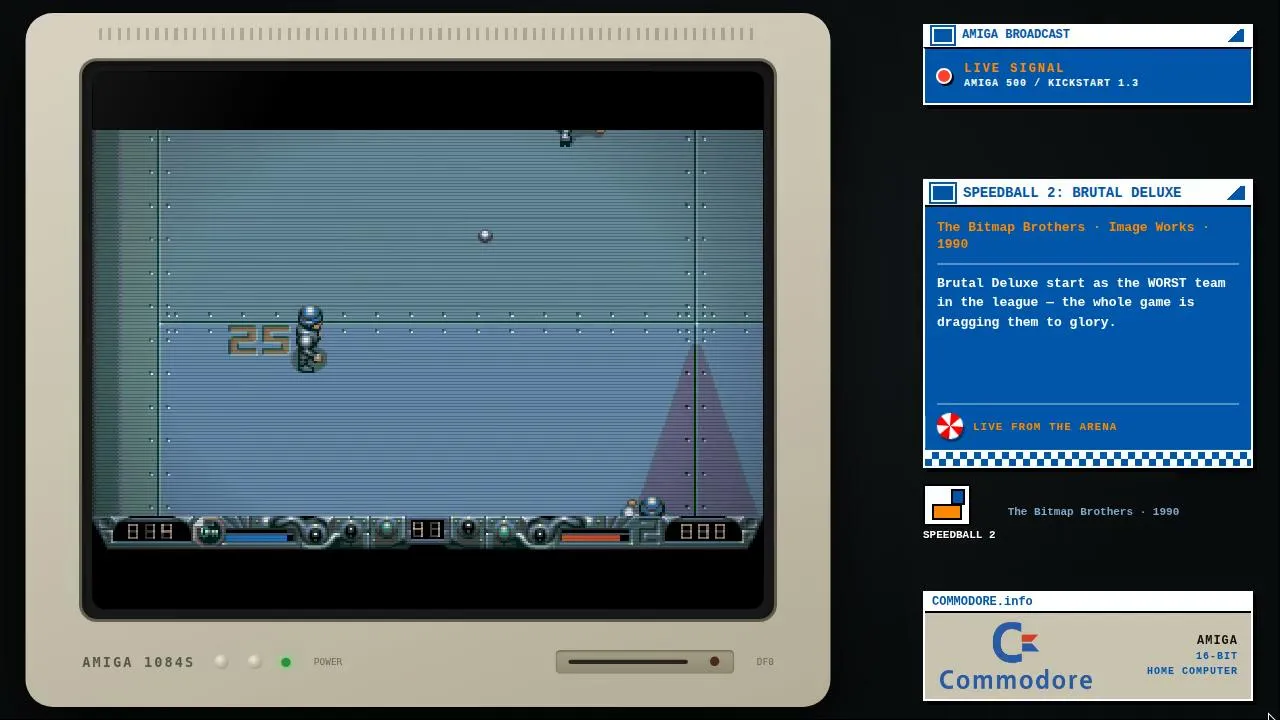Click the Amiga Broadcast window depth gadget
1280x720 pixels.
point(1236,36)
